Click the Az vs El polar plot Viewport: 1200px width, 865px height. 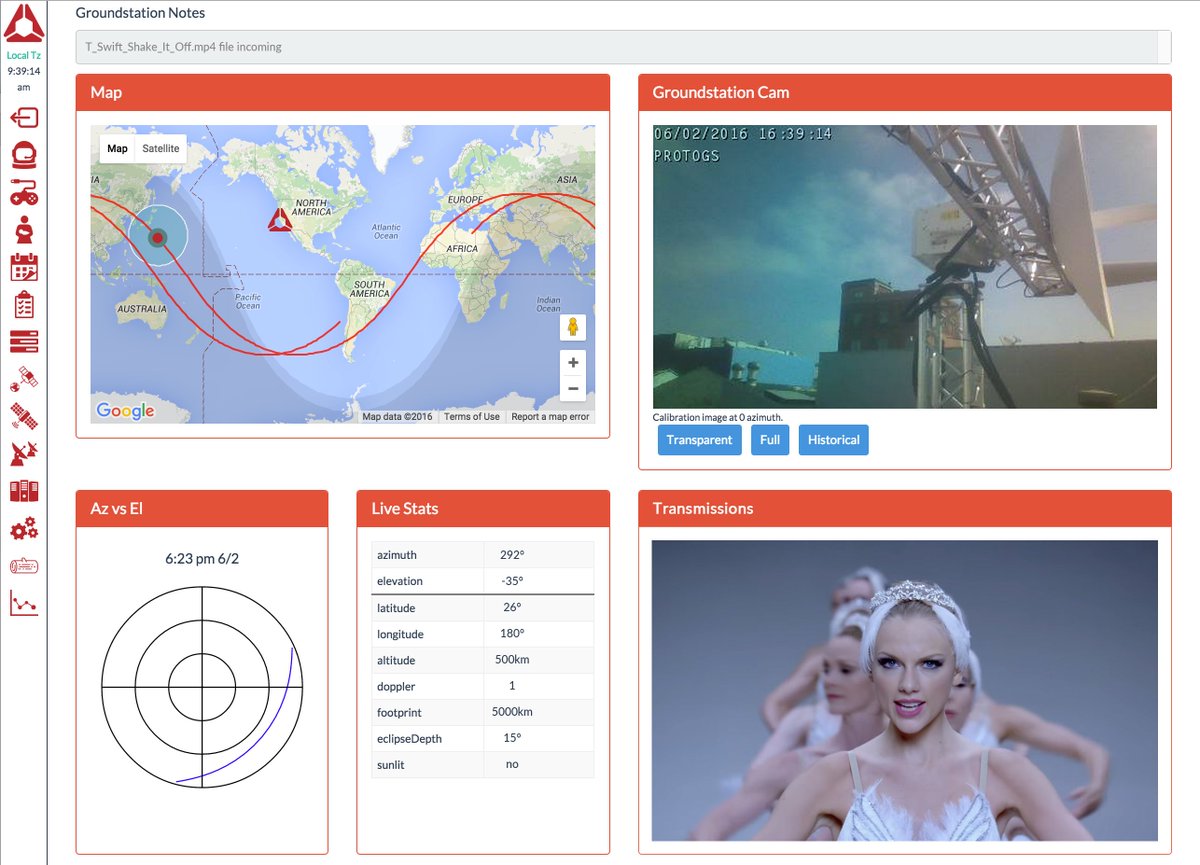click(202, 687)
